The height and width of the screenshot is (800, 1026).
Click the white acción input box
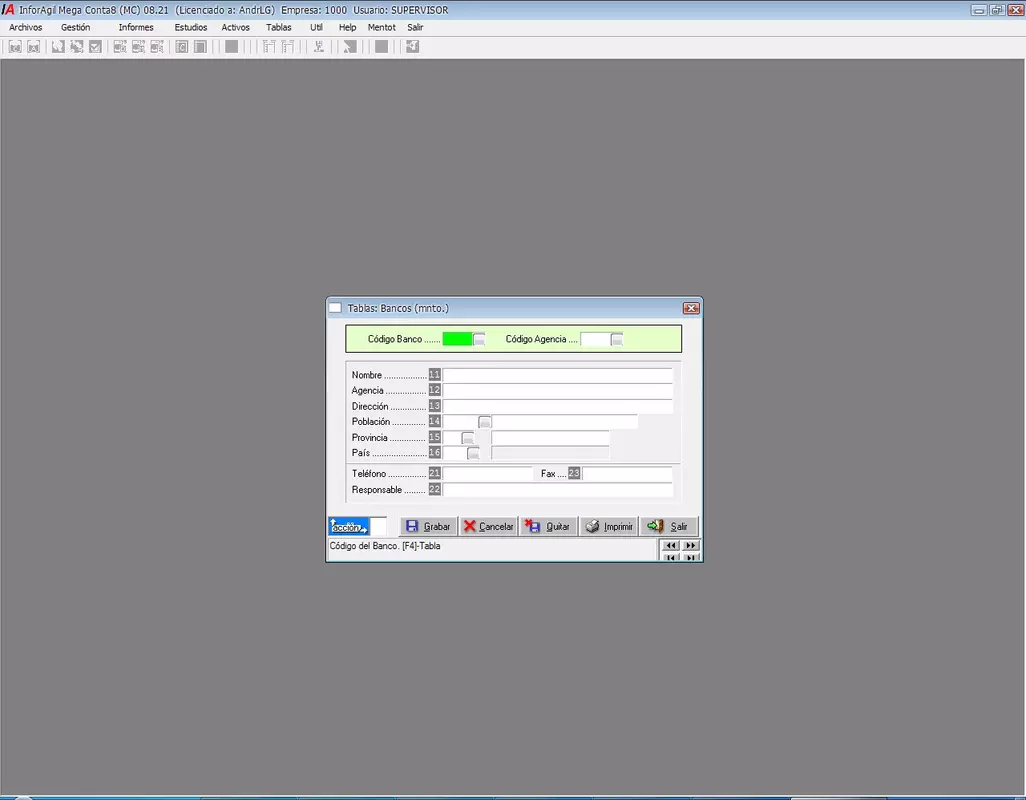[378, 527]
